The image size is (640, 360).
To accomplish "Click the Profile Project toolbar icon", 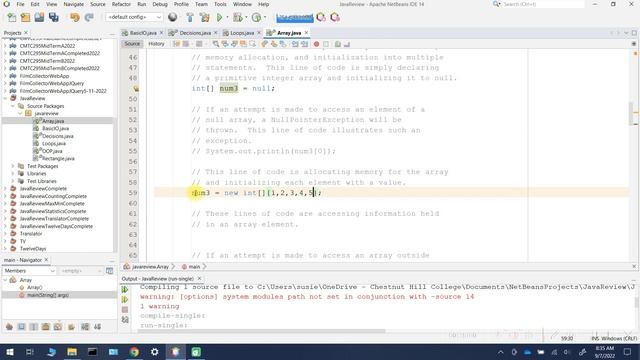I will [x=256, y=18].
